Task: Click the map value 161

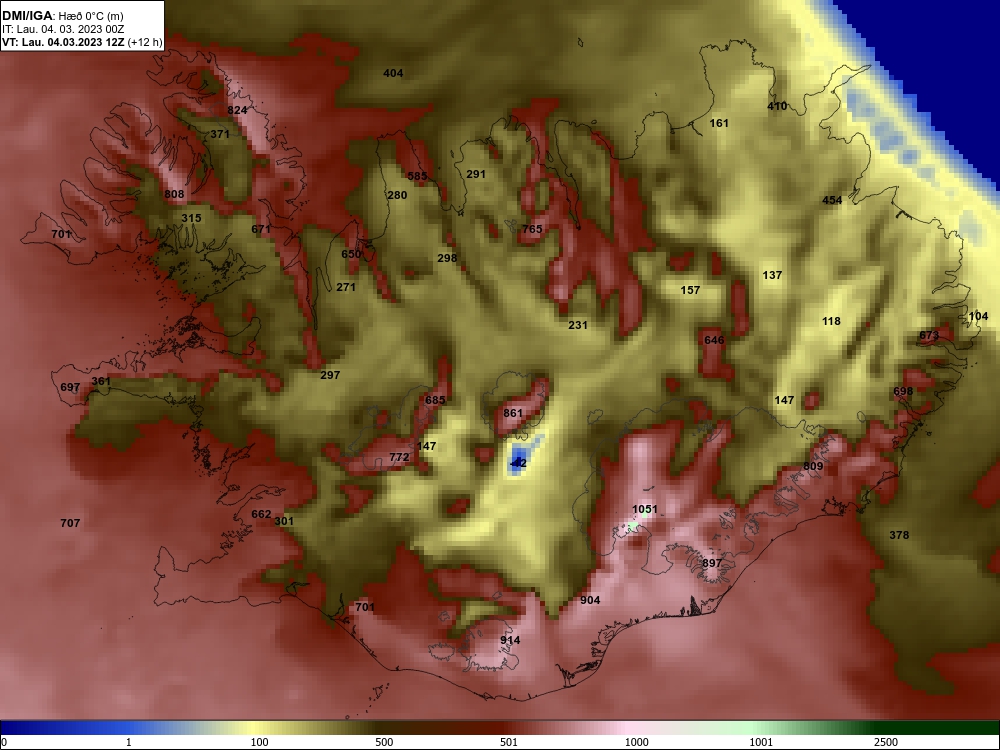Action: click(719, 123)
